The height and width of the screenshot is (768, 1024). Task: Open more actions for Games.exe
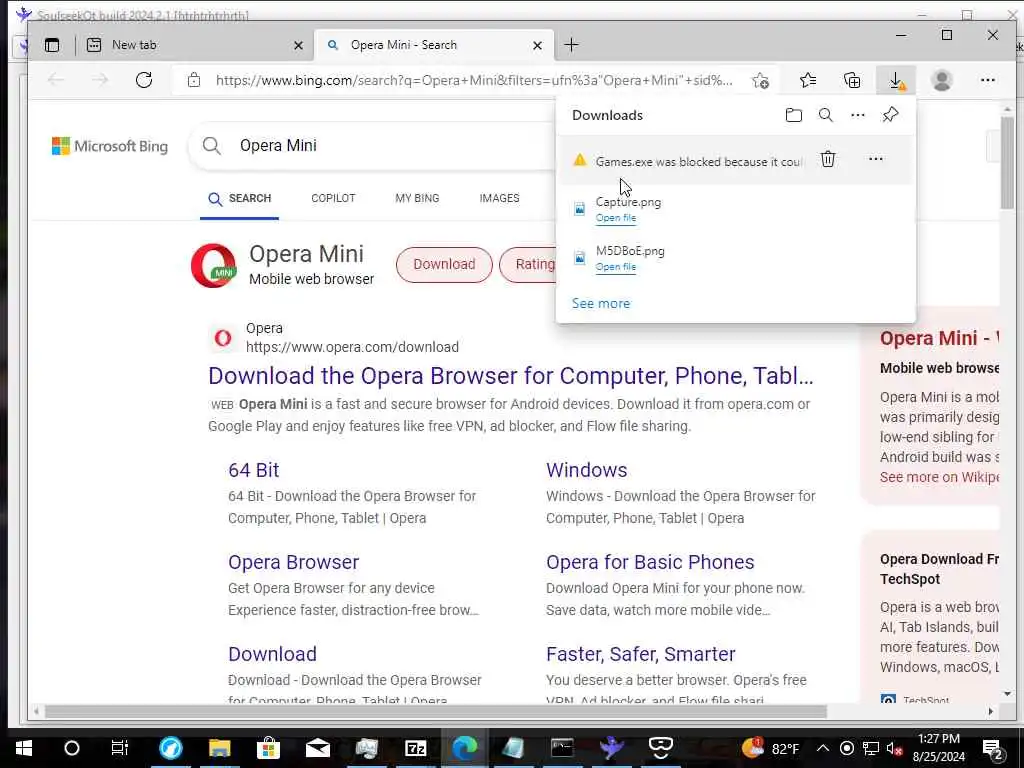(875, 159)
